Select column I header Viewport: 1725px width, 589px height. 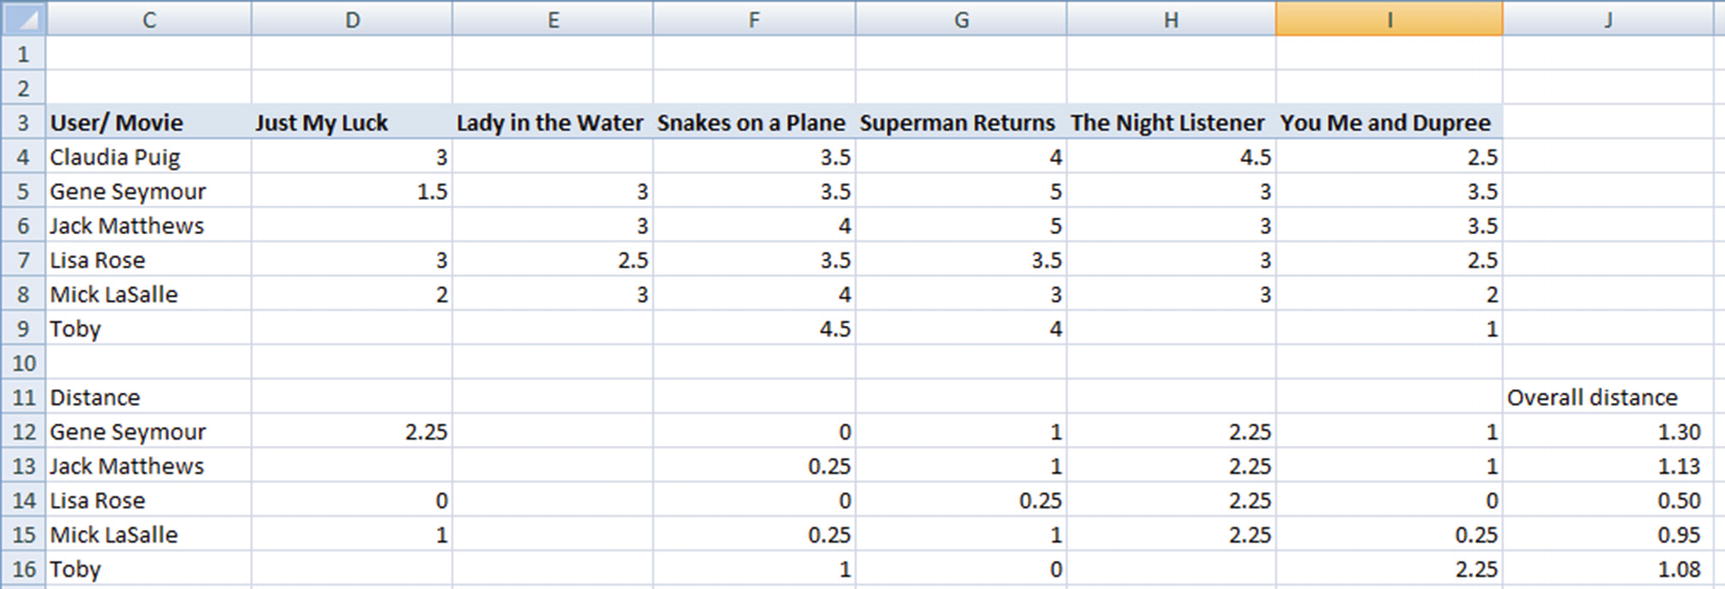coord(1388,19)
